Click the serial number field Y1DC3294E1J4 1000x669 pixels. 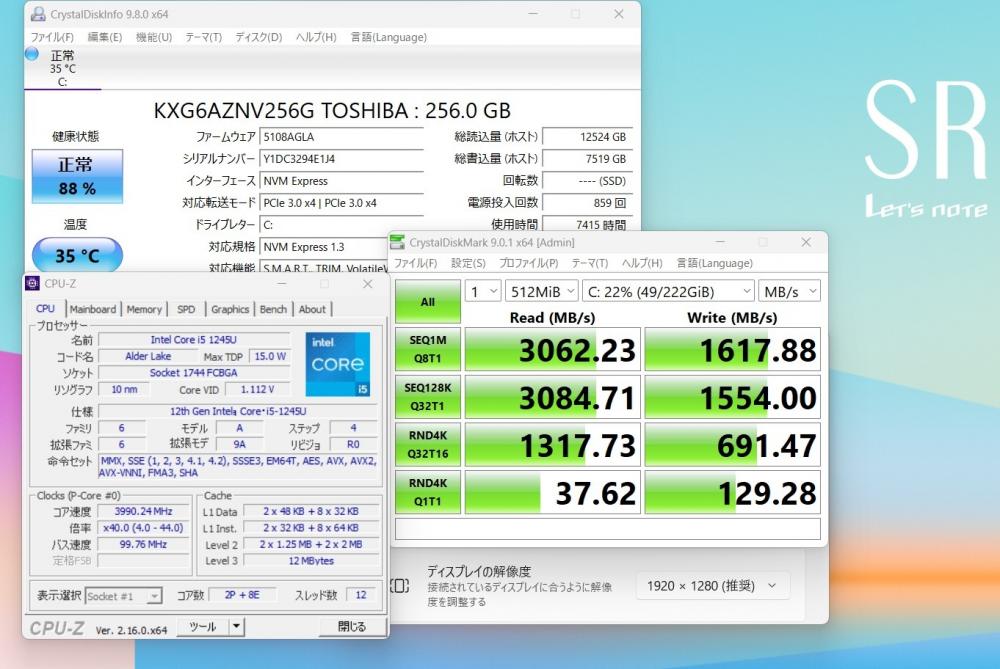pyautogui.click(x=342, y=159)
